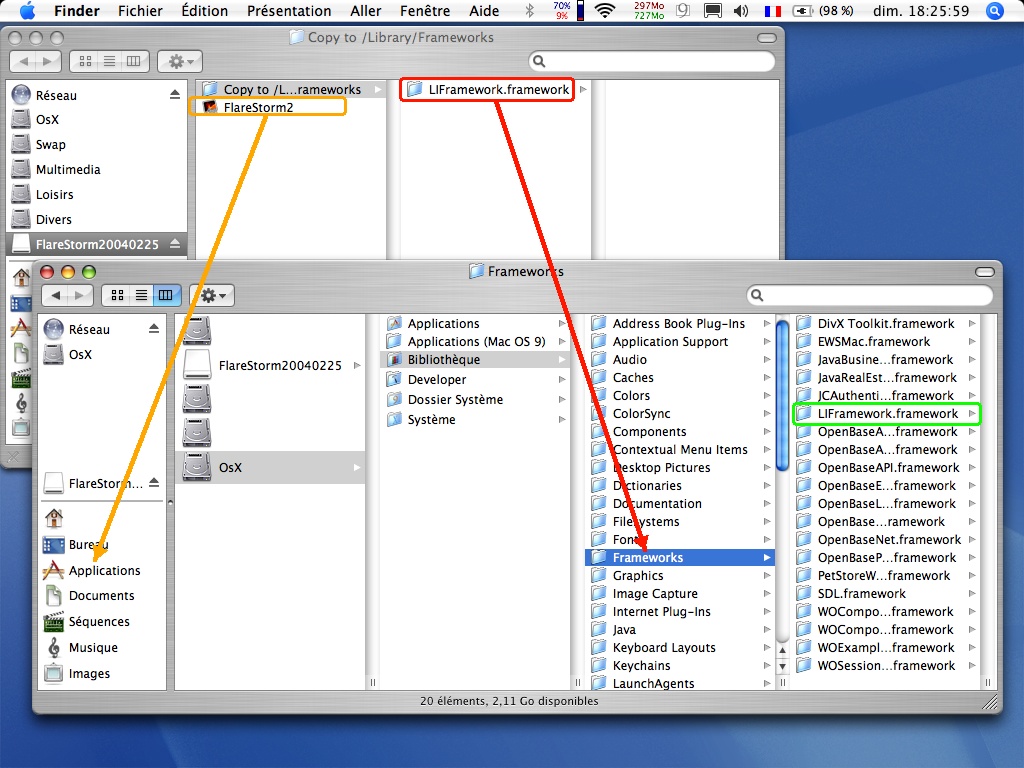Click the Spotlight search icon
This screenshot has height=768, width=1024.
(x=994, y=10)
